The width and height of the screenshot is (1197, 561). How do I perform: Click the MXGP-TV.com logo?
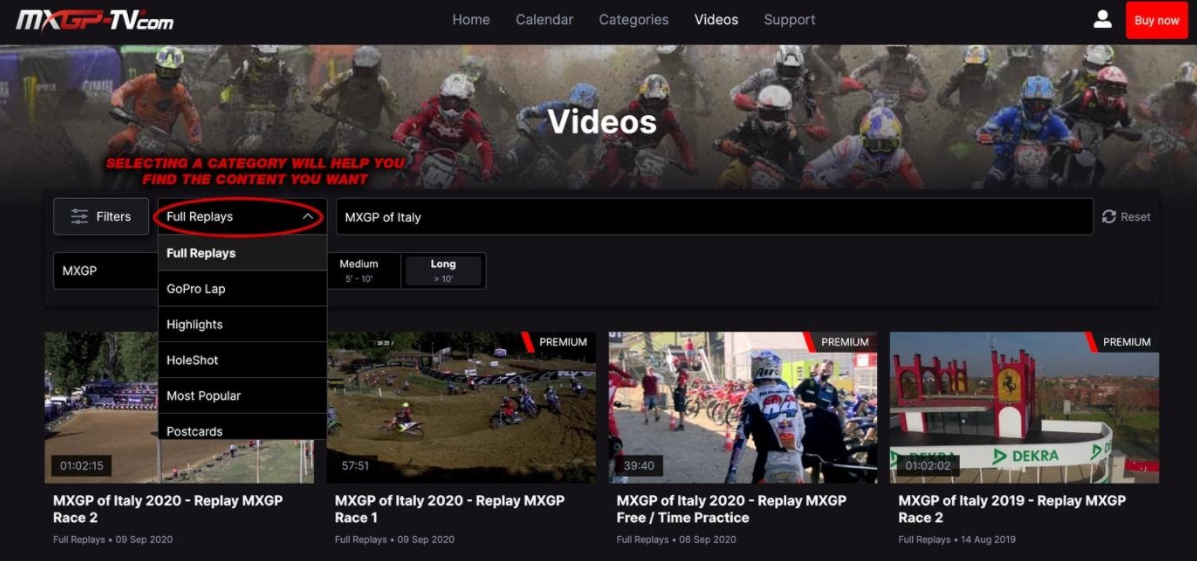[x=95, y=20]
